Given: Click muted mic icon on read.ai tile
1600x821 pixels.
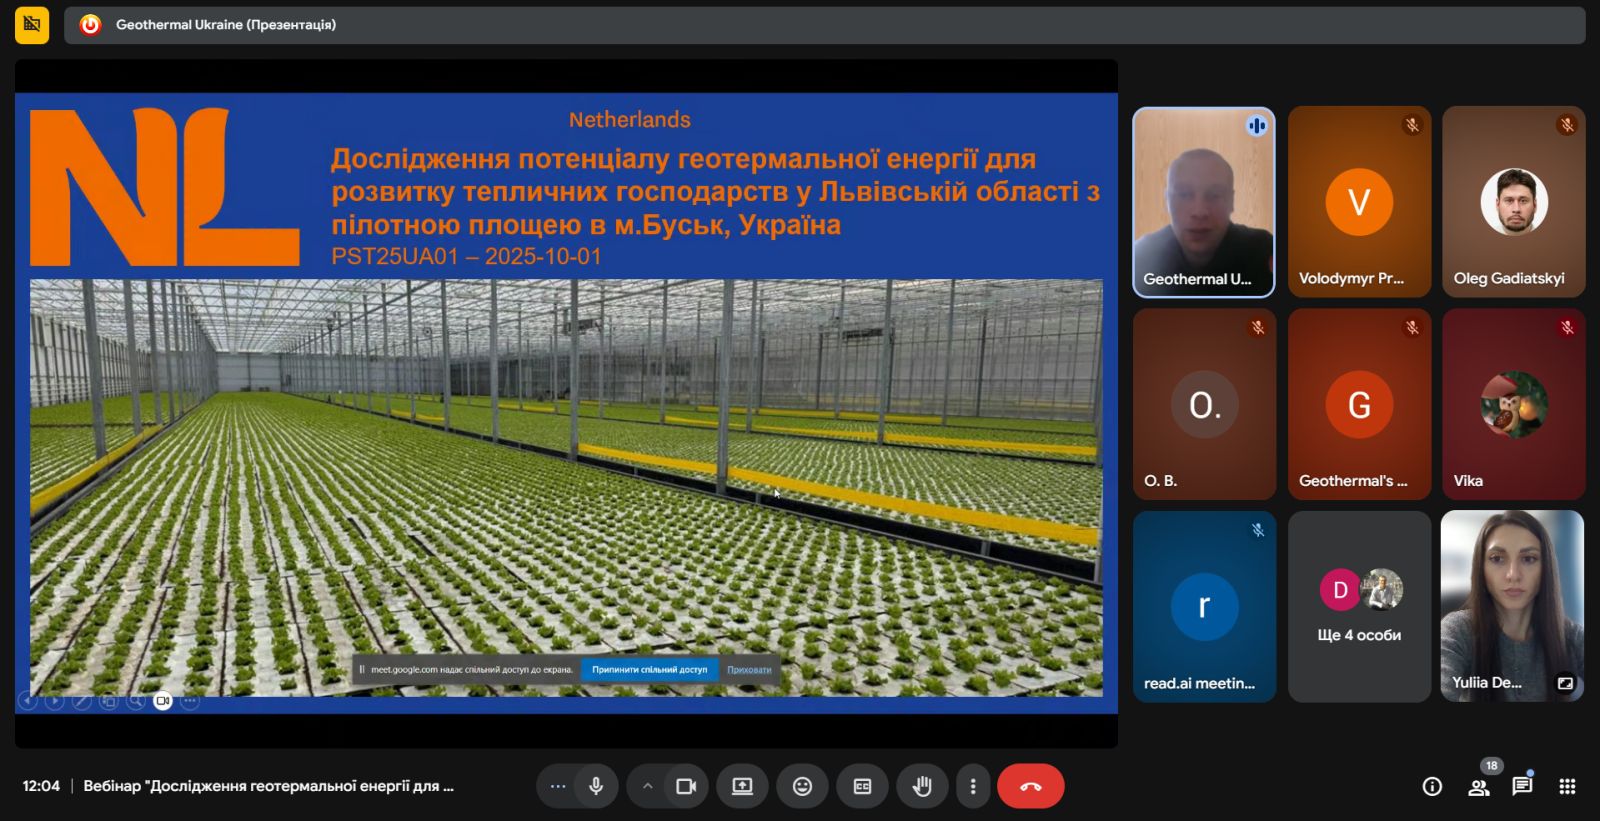Looking at the screenshot, I should [1258, 530].
